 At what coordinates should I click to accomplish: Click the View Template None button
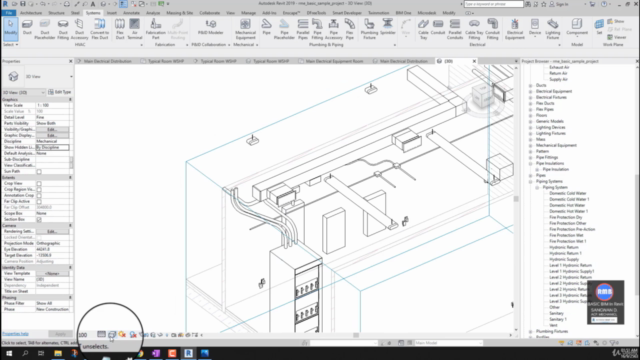52,273
